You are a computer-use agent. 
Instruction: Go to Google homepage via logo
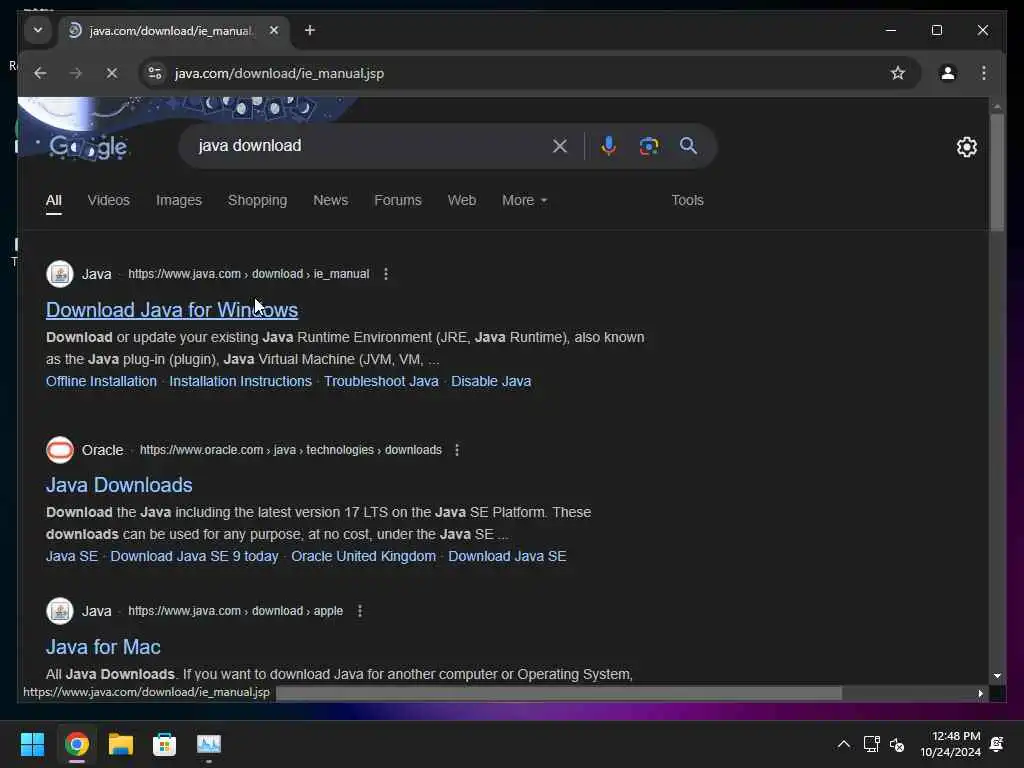pos(88,148)
